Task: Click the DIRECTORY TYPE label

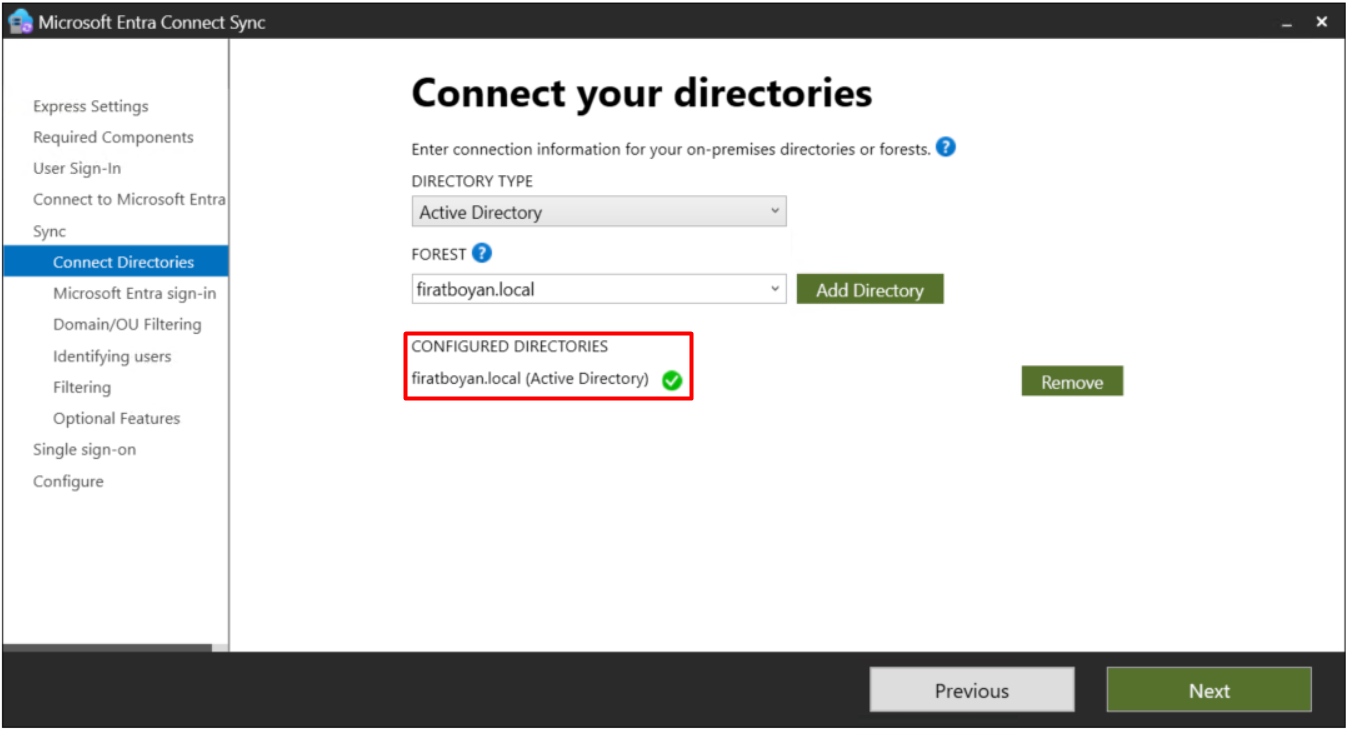Action: coord(472,181)
